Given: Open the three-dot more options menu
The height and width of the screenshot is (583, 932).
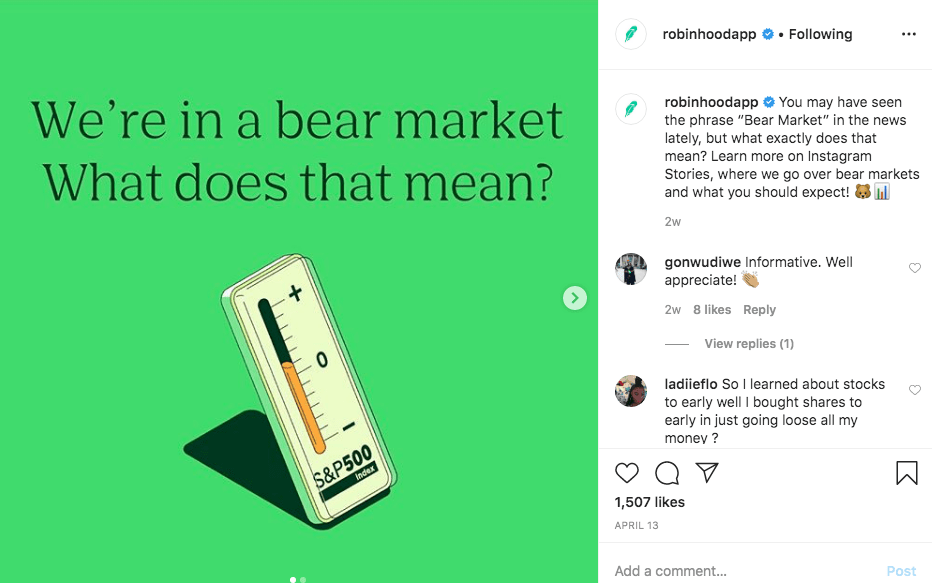Looking at the screenshot, I should (908, 34).
